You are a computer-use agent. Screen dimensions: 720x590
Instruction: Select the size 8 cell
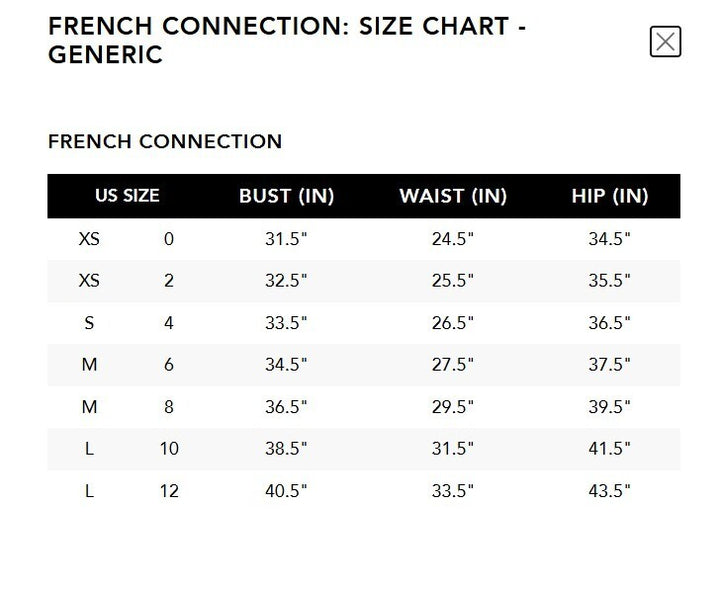point(169,407)
